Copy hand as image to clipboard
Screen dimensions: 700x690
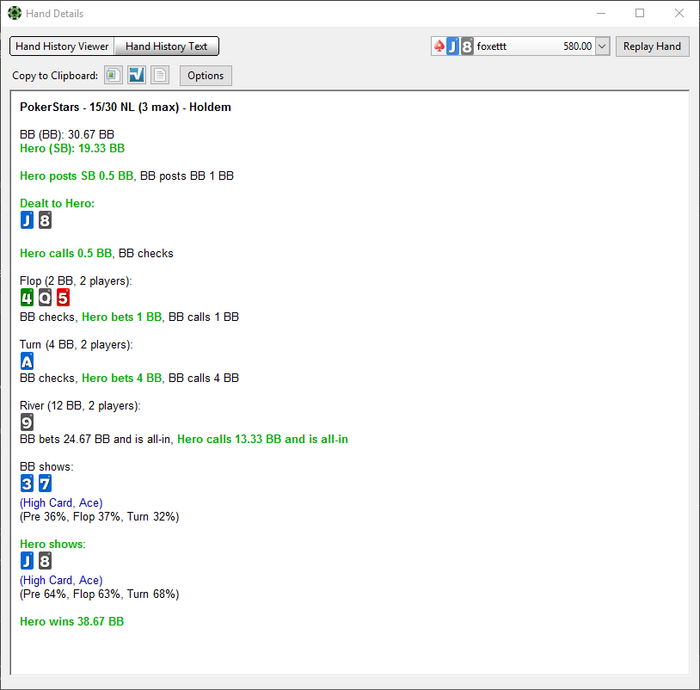113,75
